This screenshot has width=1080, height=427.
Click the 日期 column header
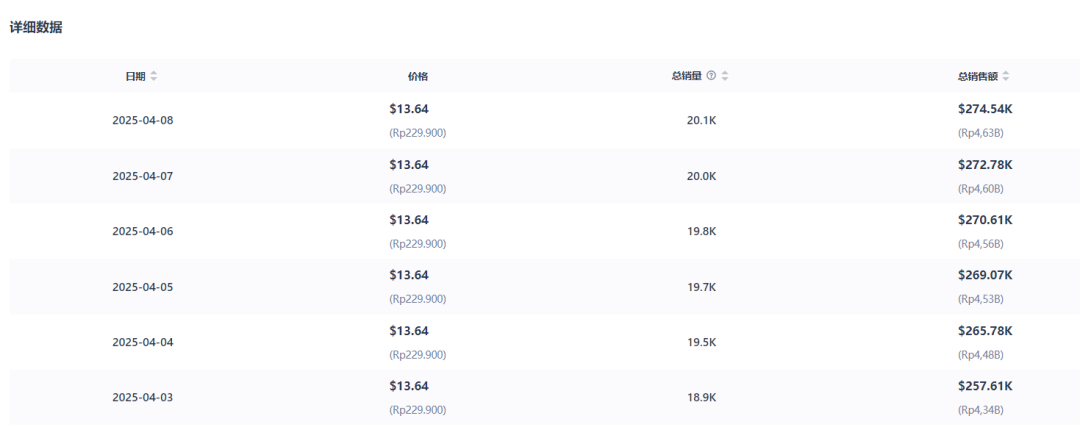point(135,76)
